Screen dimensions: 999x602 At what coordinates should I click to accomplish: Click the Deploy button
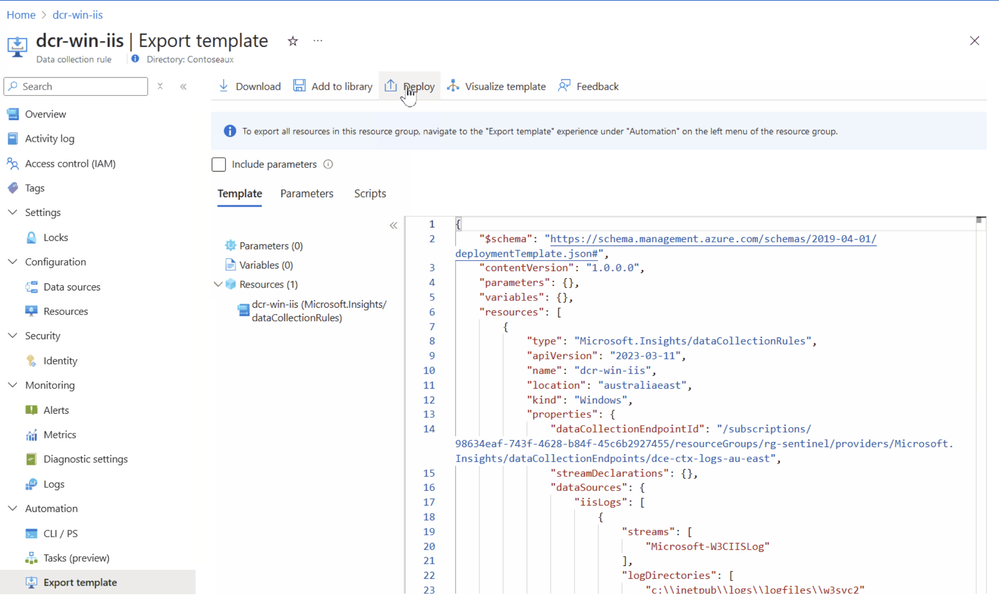point(410,86)
